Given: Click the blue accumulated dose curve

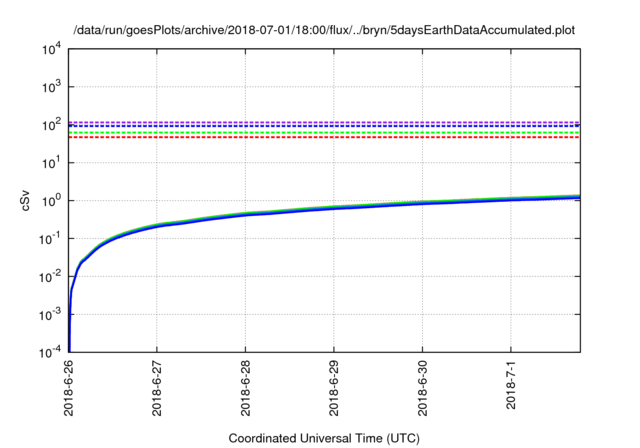Looking at the screenshot, I should coord(324,209).
